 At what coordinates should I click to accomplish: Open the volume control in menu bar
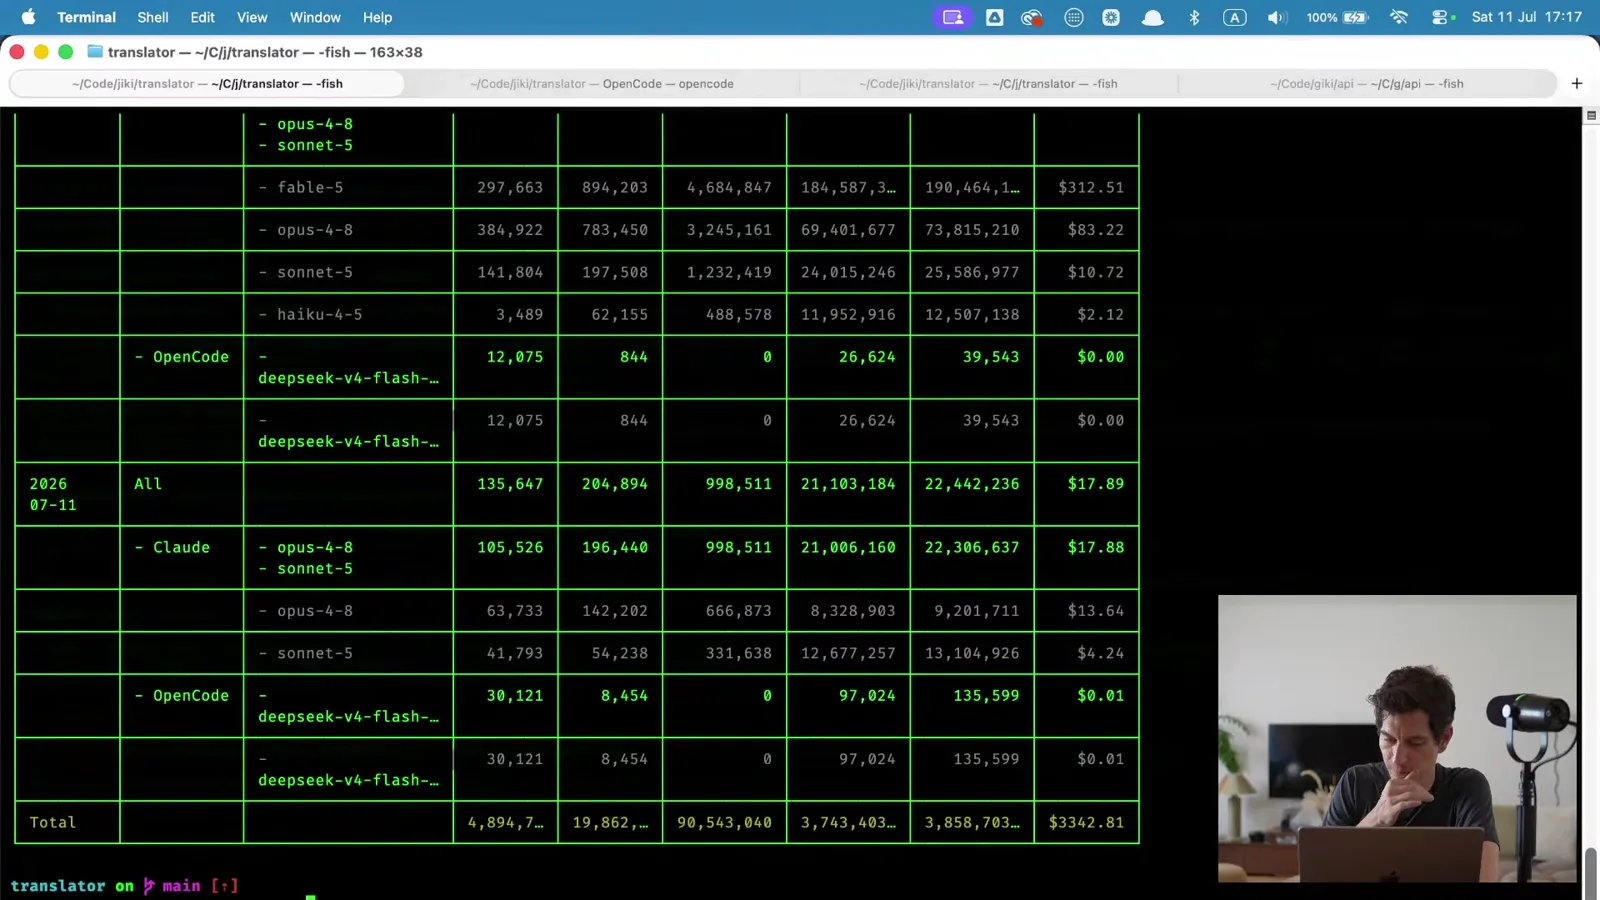(x=1276, y=17)
